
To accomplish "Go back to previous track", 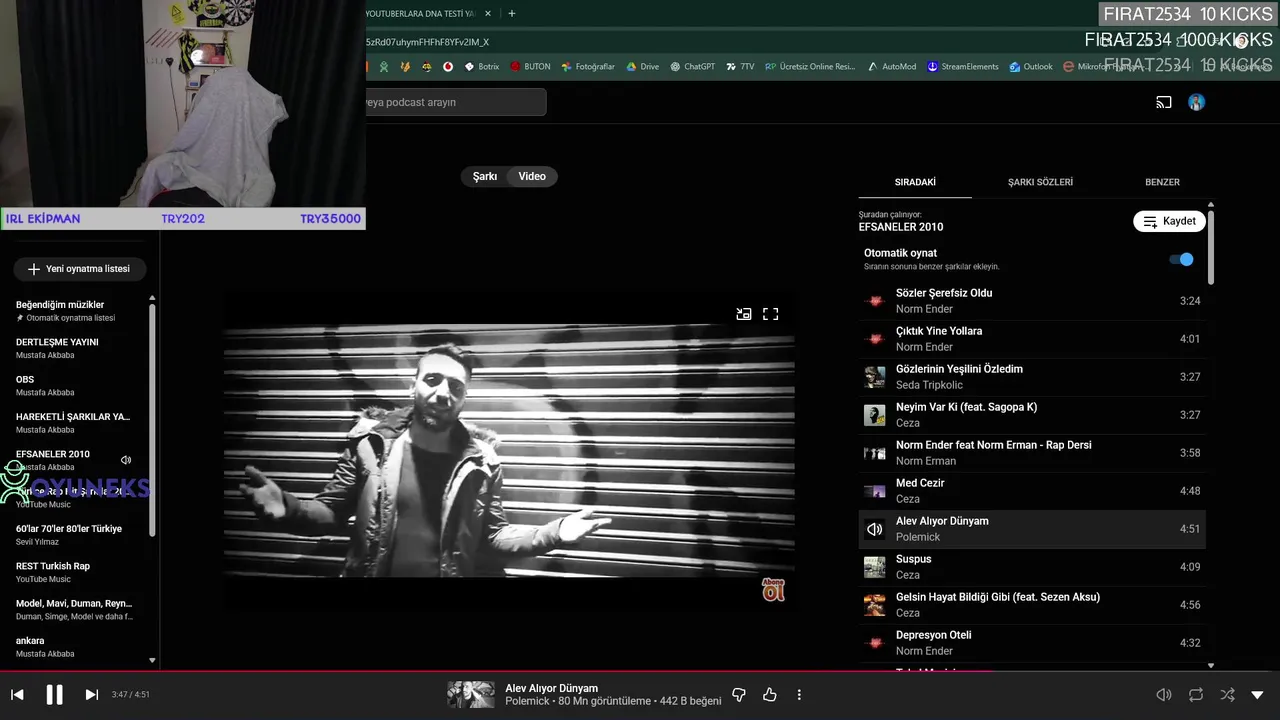I will click(x=17, y=694).
